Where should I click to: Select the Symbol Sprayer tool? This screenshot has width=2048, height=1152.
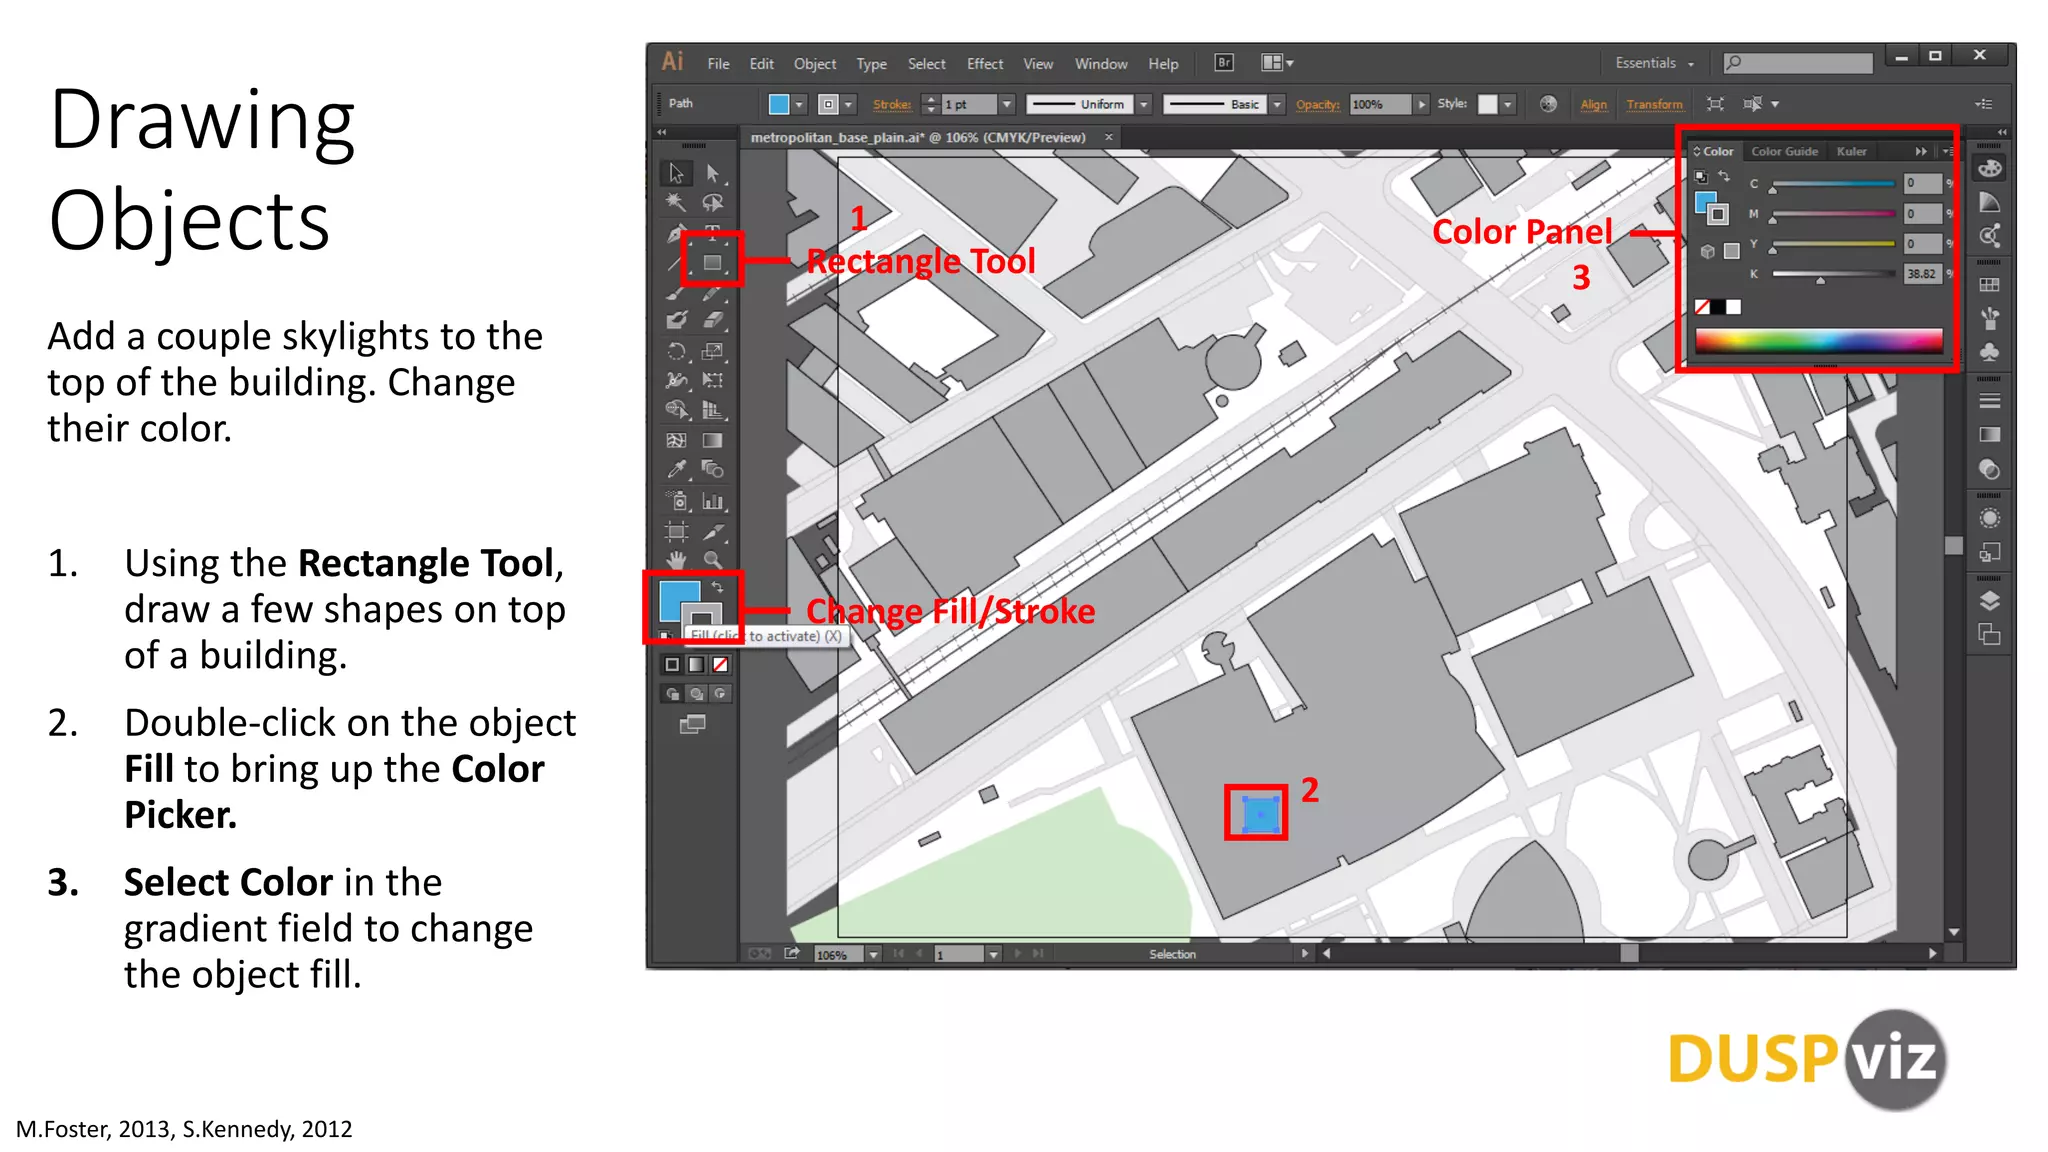pyautogui.click(x=676, y=501)
